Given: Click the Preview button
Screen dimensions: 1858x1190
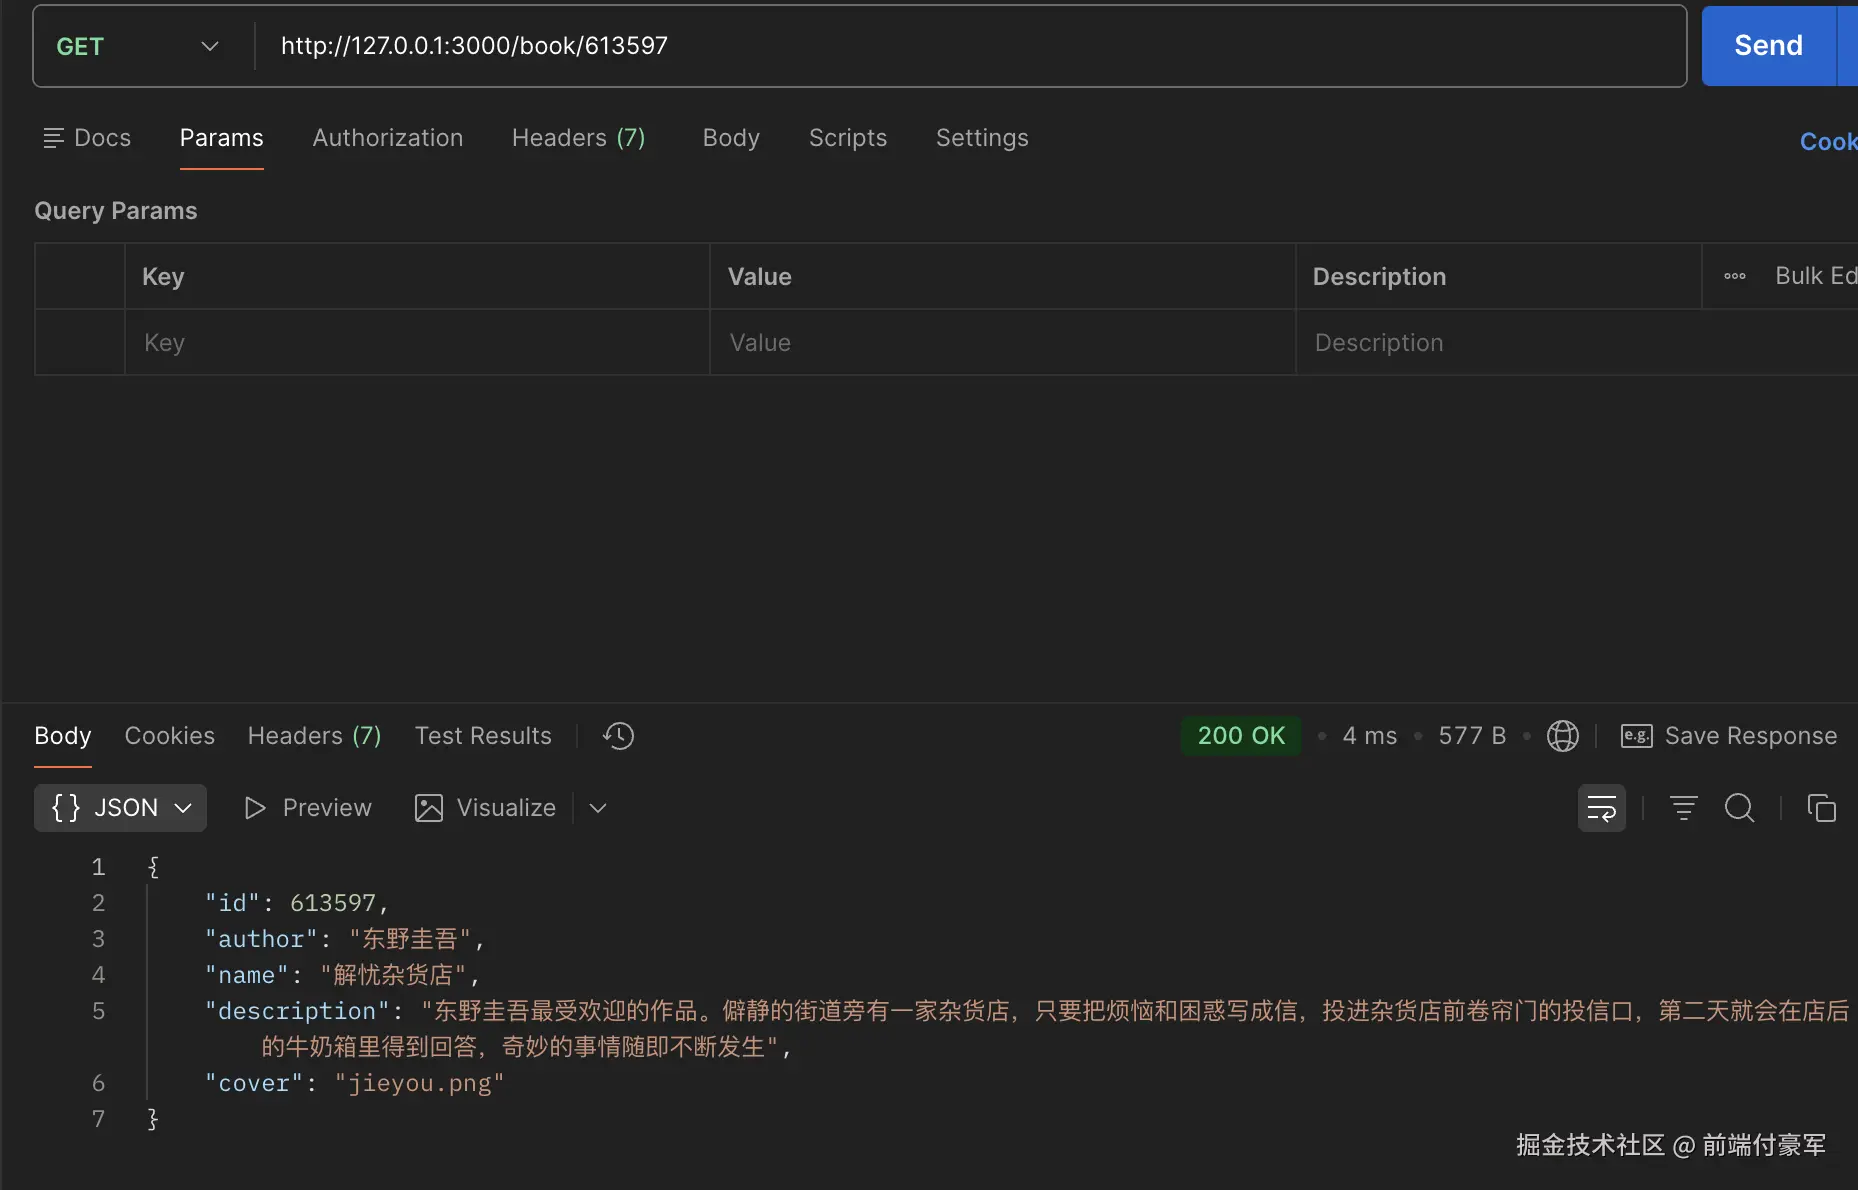Looking at the screenshot, I should click(308, 808).
